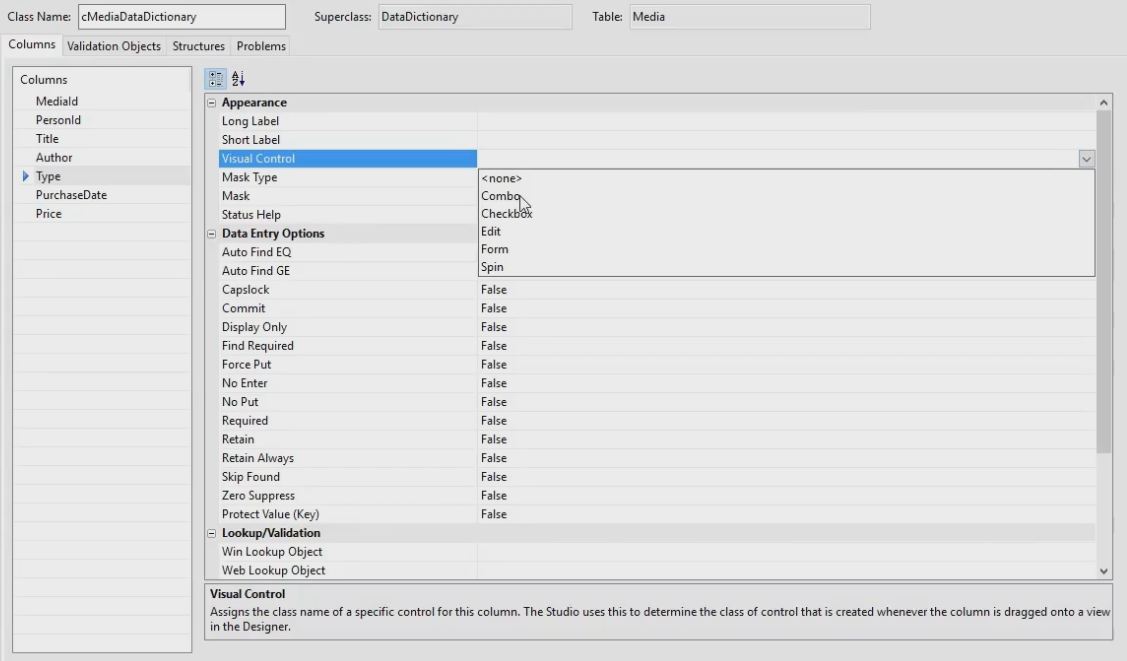This screenshot has width=1127, height=661.
Task: Click the Categorized view icon
Action: pyautogui.click(x=214, y=78)
